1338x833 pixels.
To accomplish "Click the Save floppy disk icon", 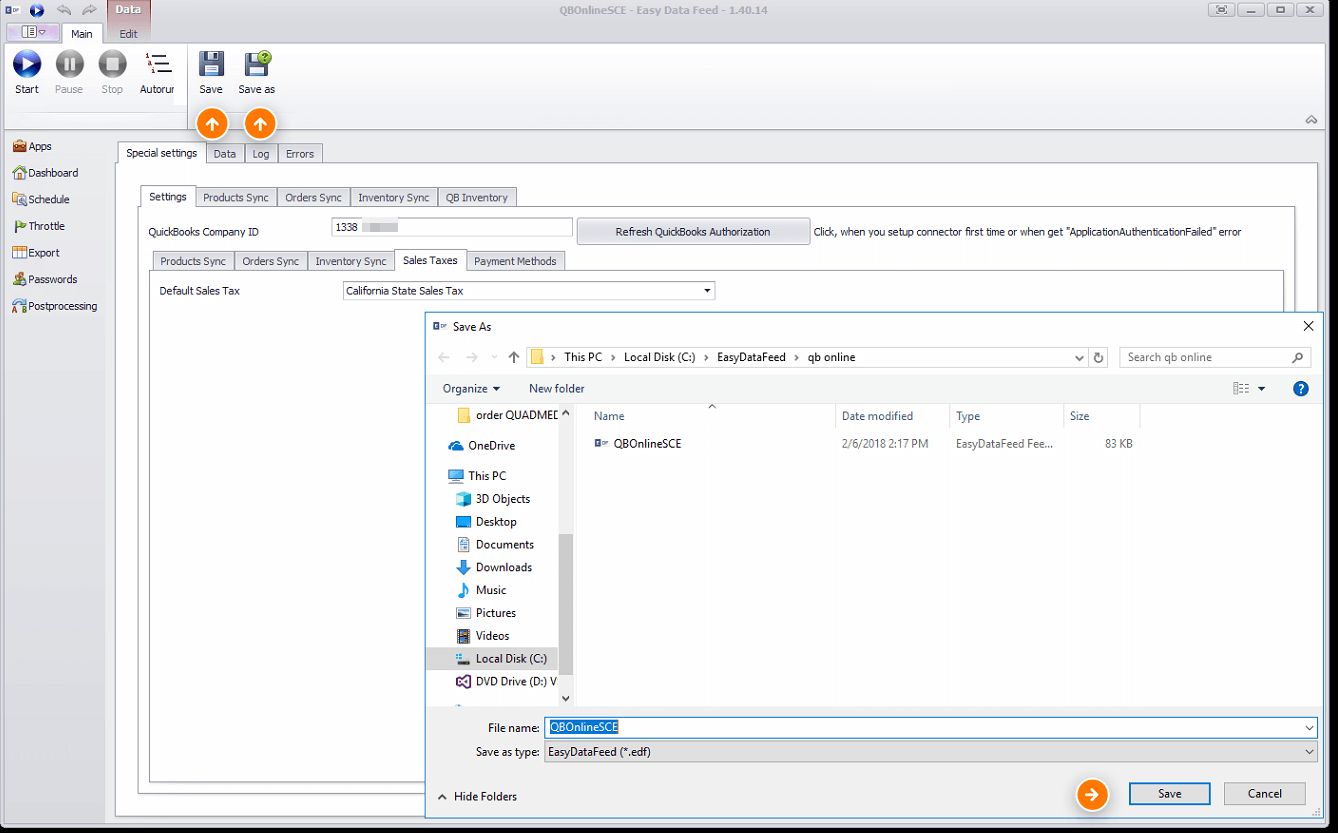I will click(x=211, y=65).
